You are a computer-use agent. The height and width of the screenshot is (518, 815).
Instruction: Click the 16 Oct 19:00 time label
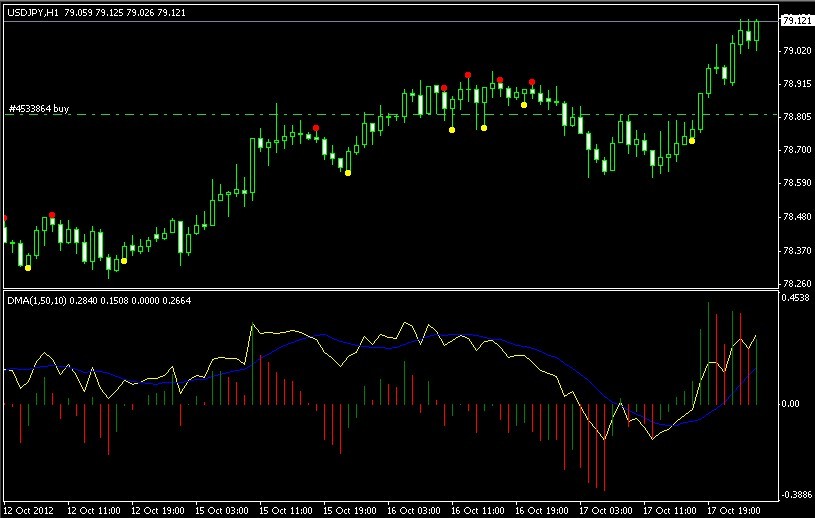point(542,510)
